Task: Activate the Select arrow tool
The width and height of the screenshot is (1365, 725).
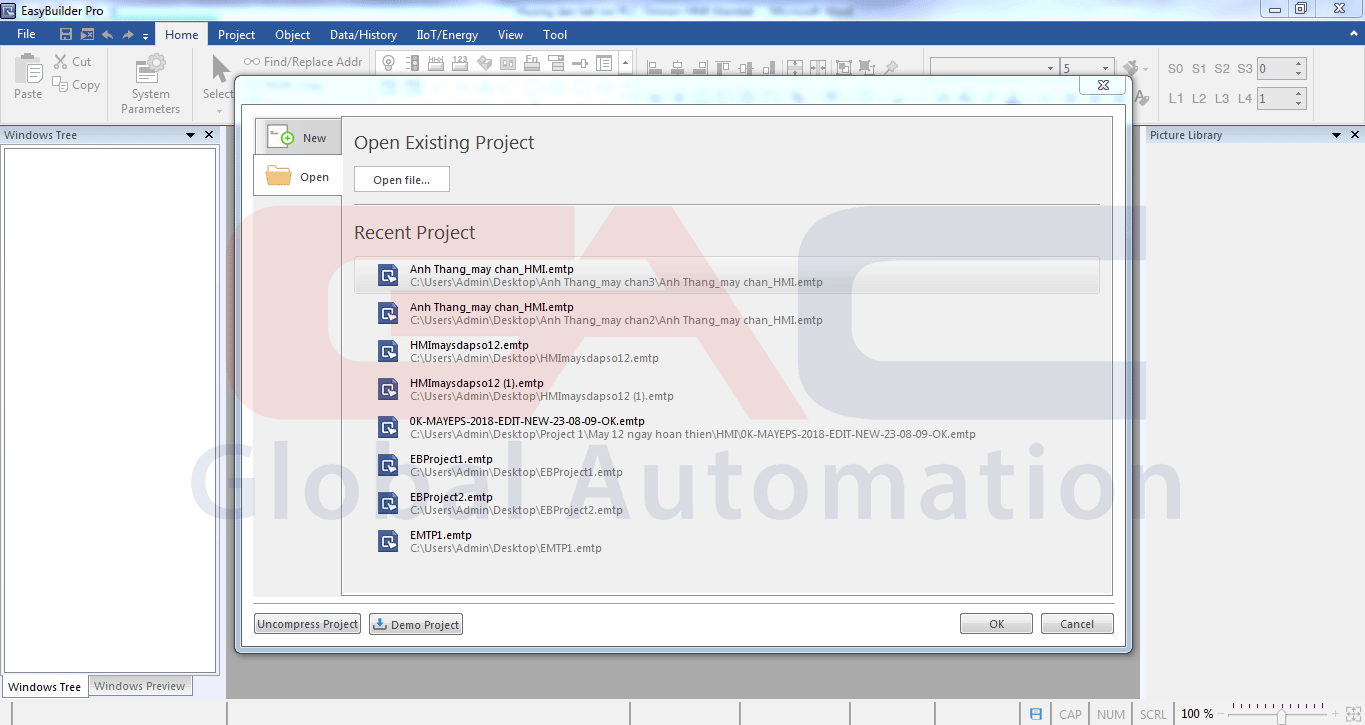Action: 220,70
